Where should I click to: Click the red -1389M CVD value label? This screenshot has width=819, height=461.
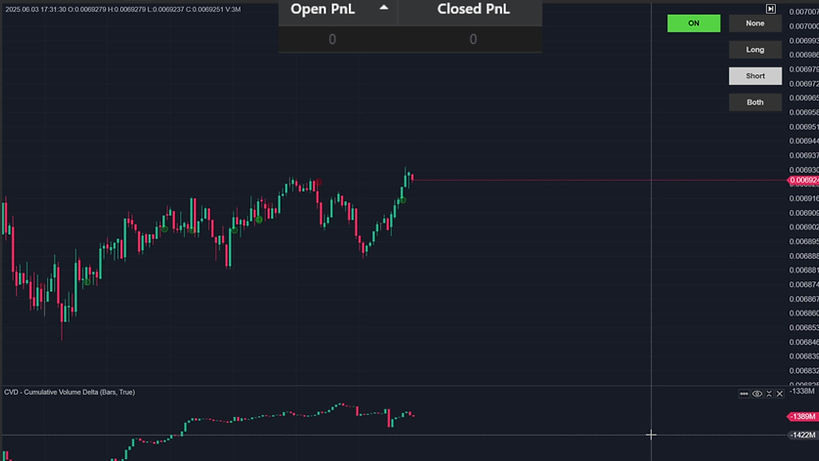tap(803, 416)
